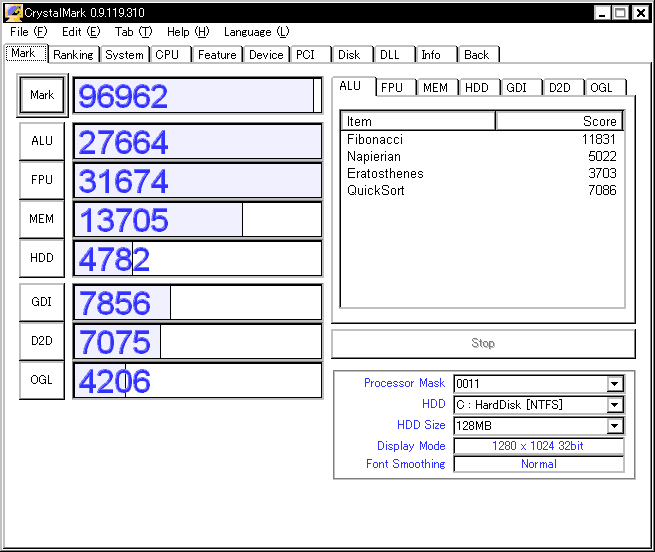The width and height of the screenshot is (655, 552).
Task: Switch to the Ranking tab
Action: [74, 55]
